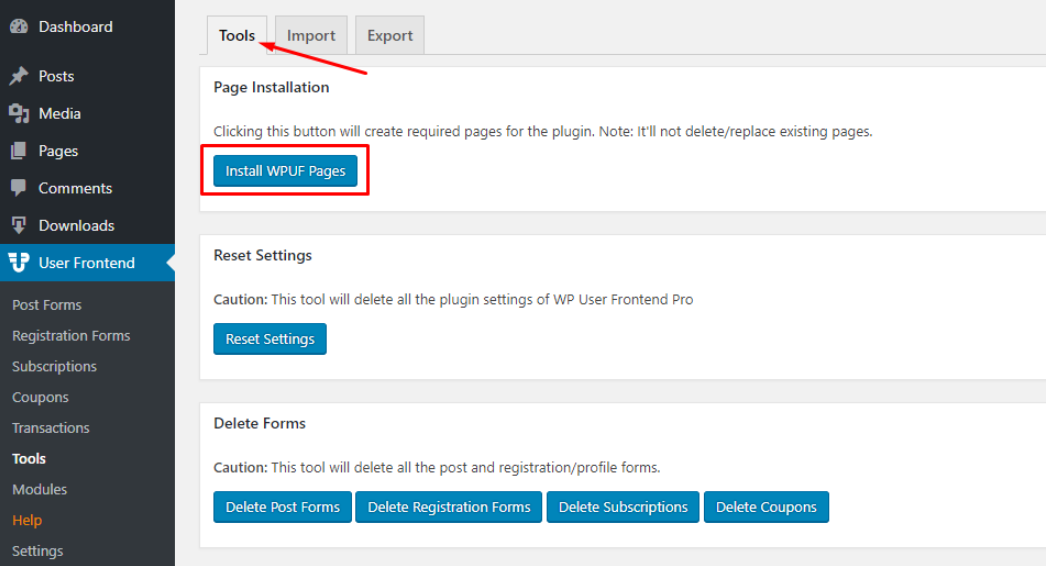Click the Comments speech bubble icon
Screen dimensions: 1046x566
coord(19,188)
